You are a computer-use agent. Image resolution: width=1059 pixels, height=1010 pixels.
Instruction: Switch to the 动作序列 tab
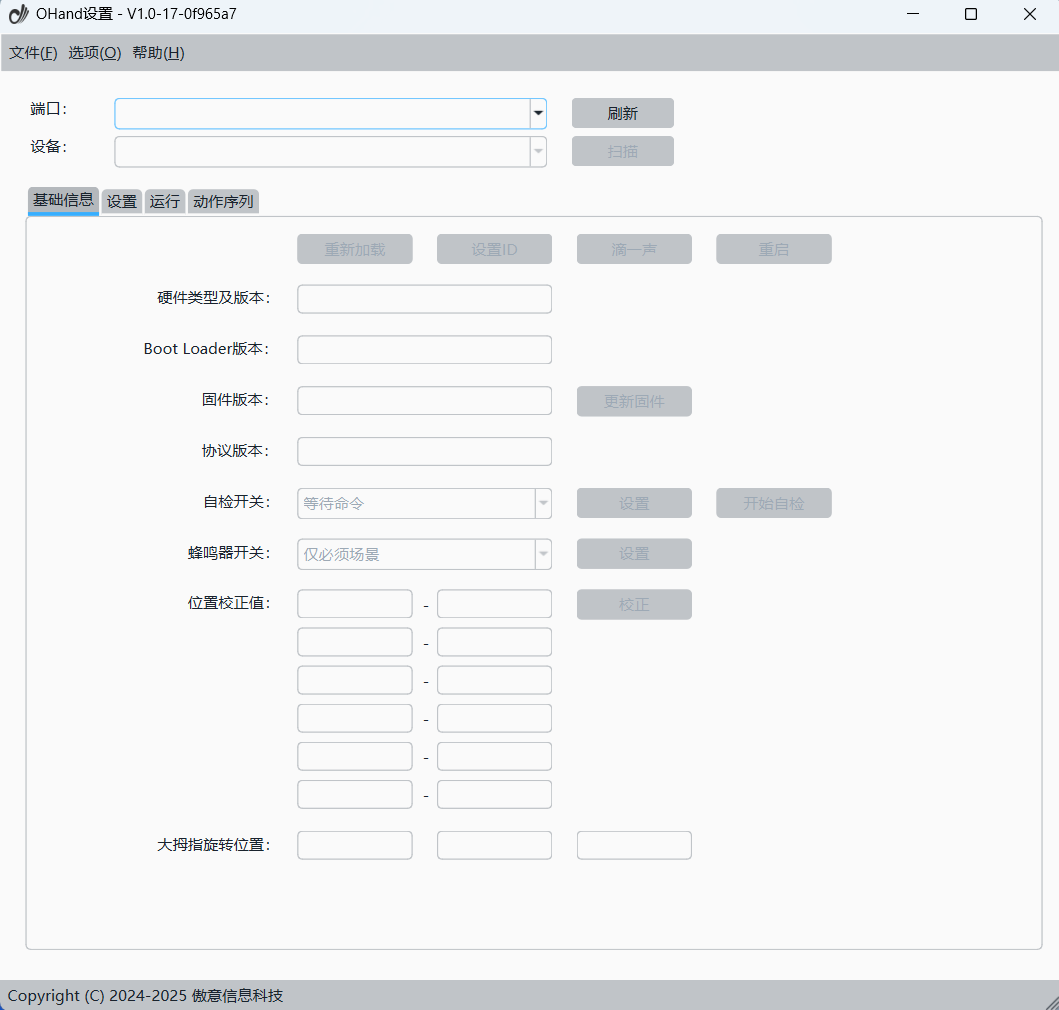pos(223,202)
